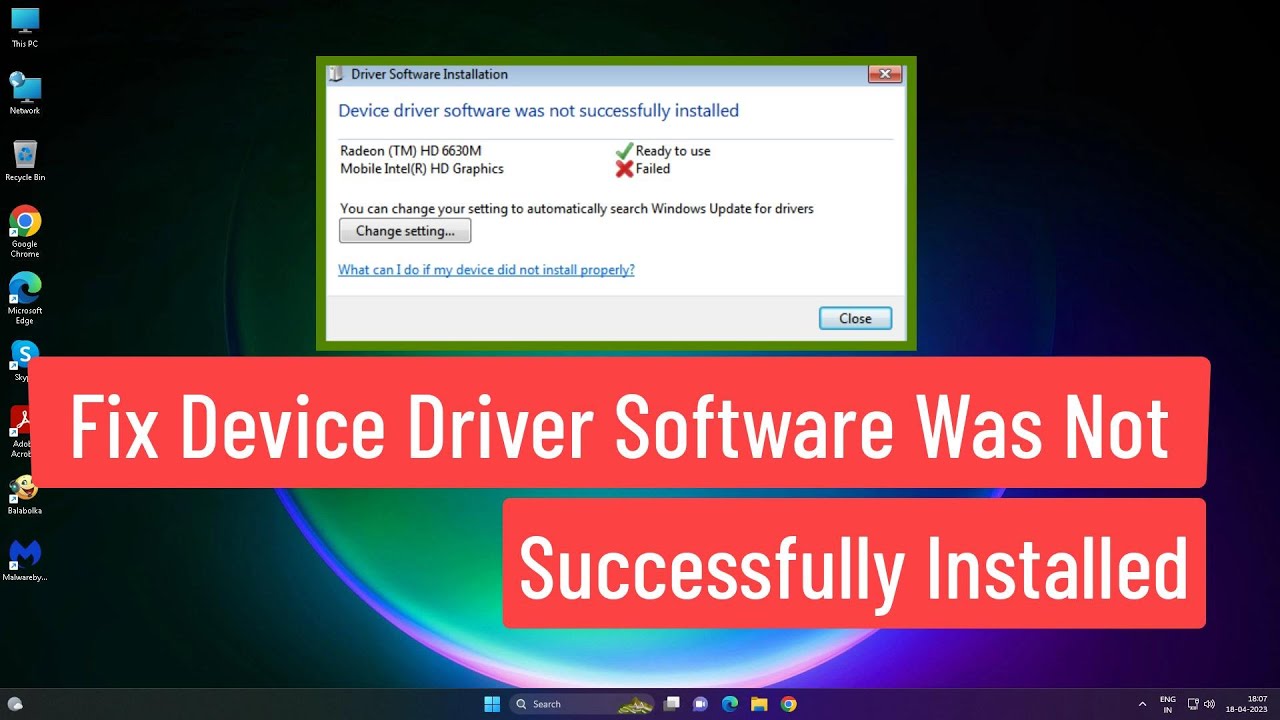
Task: Open File Explorer from the taskbar
Action: (759, 704)
